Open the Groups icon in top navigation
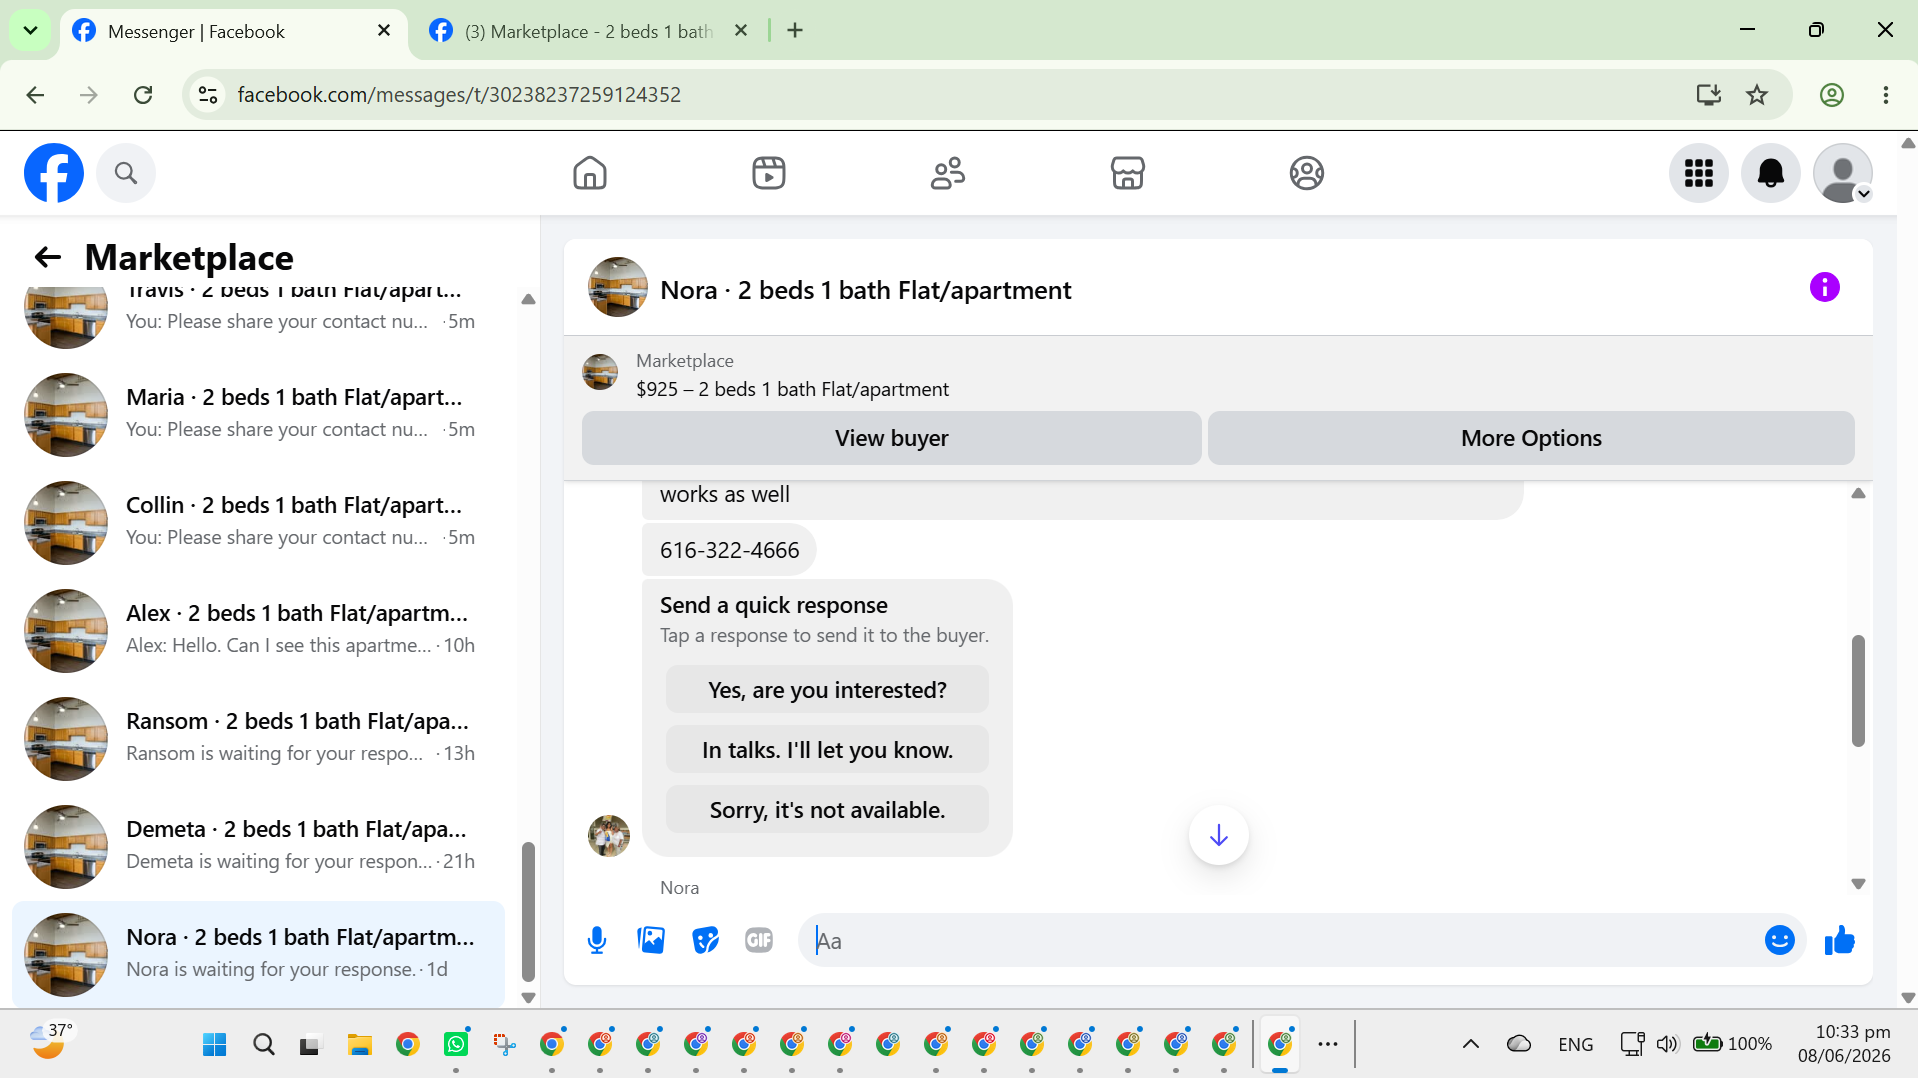Viewport: 1918px width, 1078px height. (1307, 173)
